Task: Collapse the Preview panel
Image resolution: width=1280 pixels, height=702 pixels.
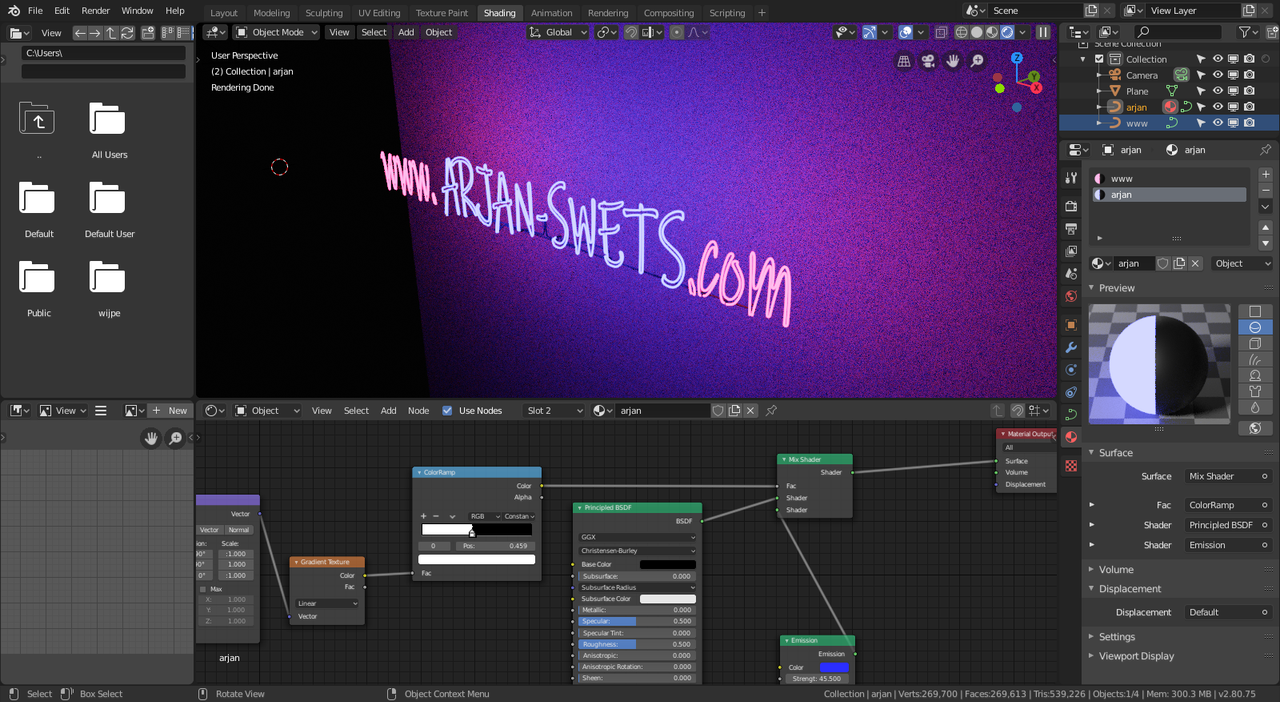Action: [x=1116, y=288]
